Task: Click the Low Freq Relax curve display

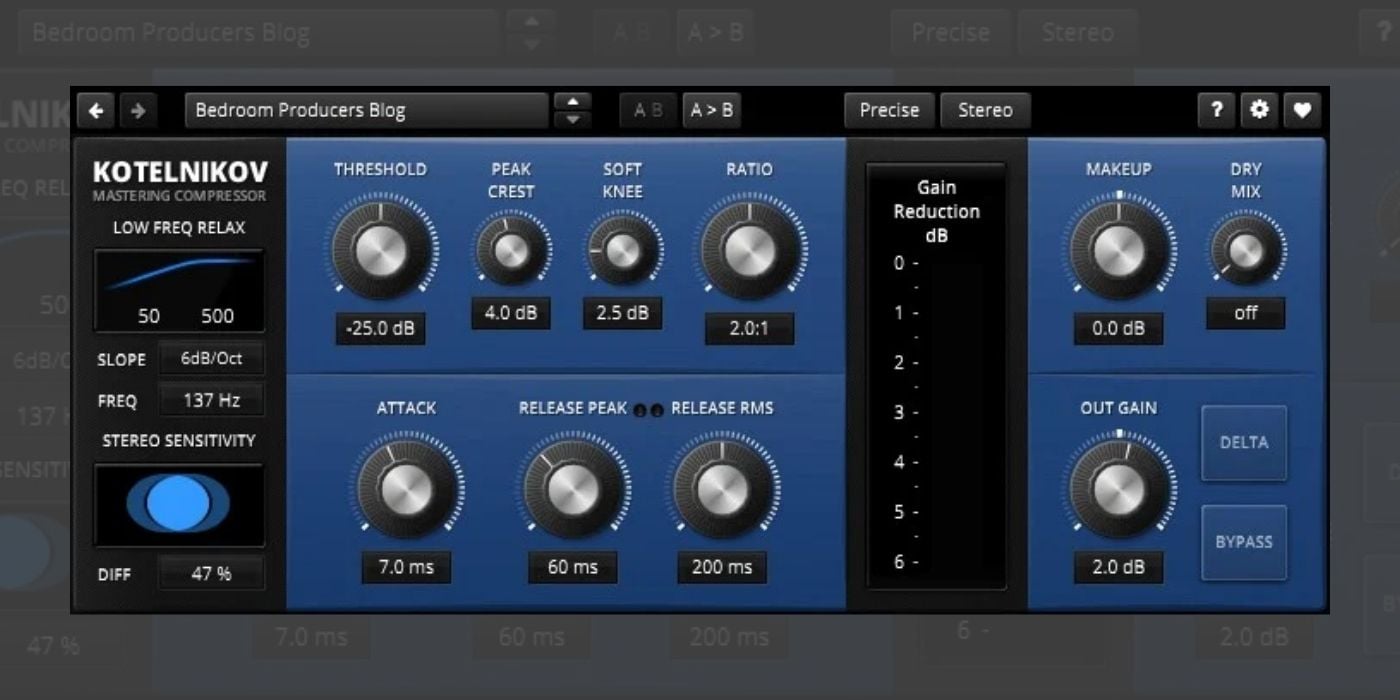Action: (180, 291)
